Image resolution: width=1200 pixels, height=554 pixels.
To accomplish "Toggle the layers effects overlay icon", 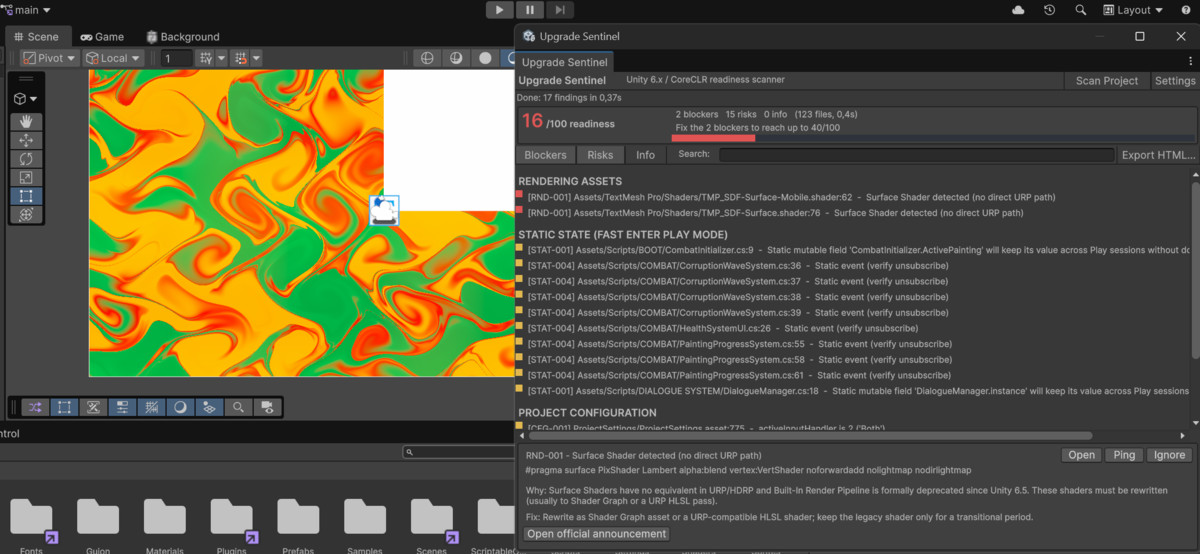I will [x=209, y=407].
